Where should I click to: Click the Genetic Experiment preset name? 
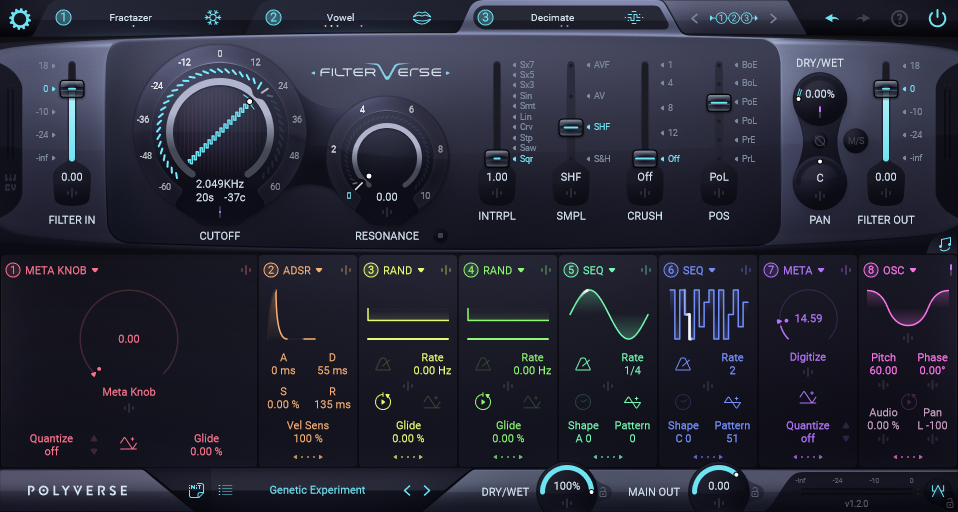(x=317, y=490)
